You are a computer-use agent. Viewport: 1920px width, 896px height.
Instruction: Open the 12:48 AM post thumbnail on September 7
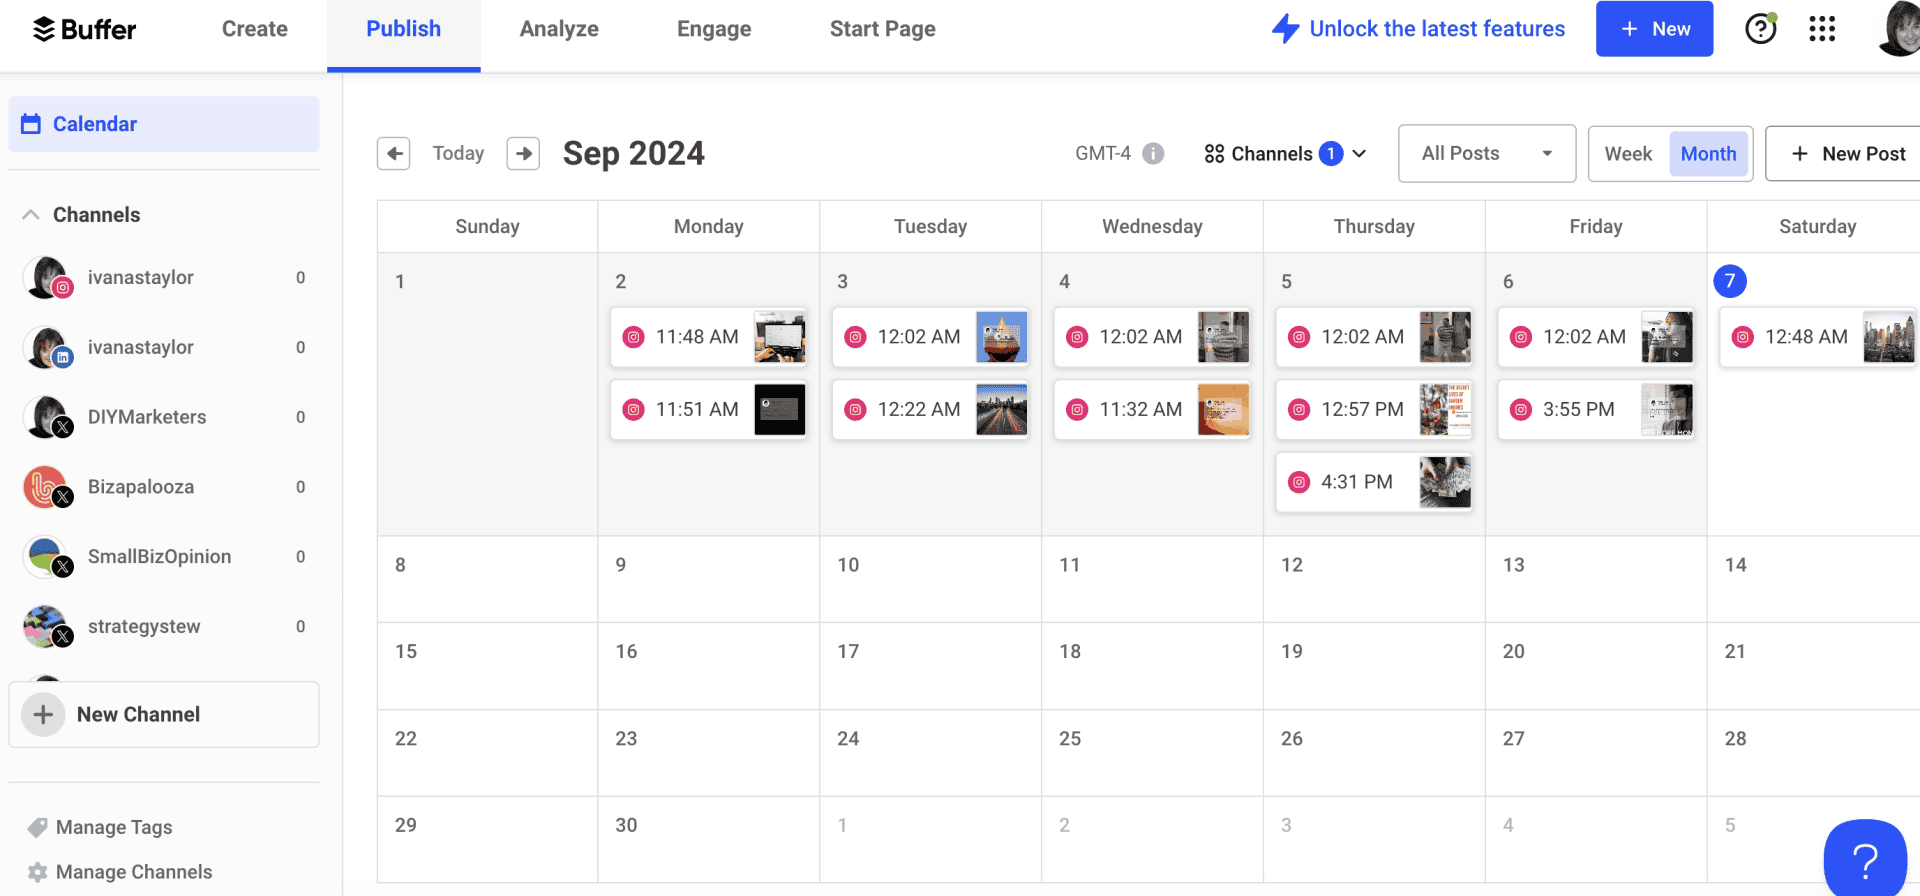pos(1888,337)
